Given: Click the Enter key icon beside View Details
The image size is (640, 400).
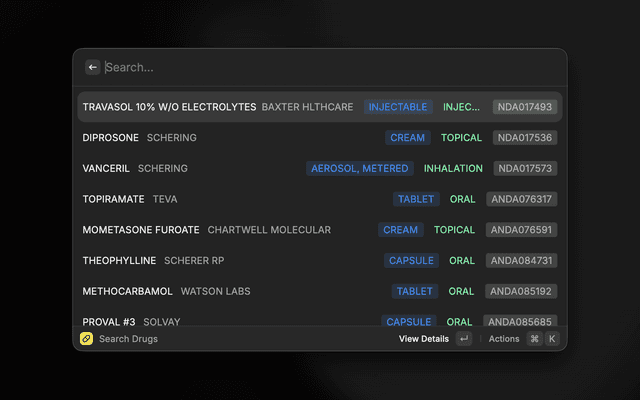Looking at the screenshot, I should tap(464, 339).
